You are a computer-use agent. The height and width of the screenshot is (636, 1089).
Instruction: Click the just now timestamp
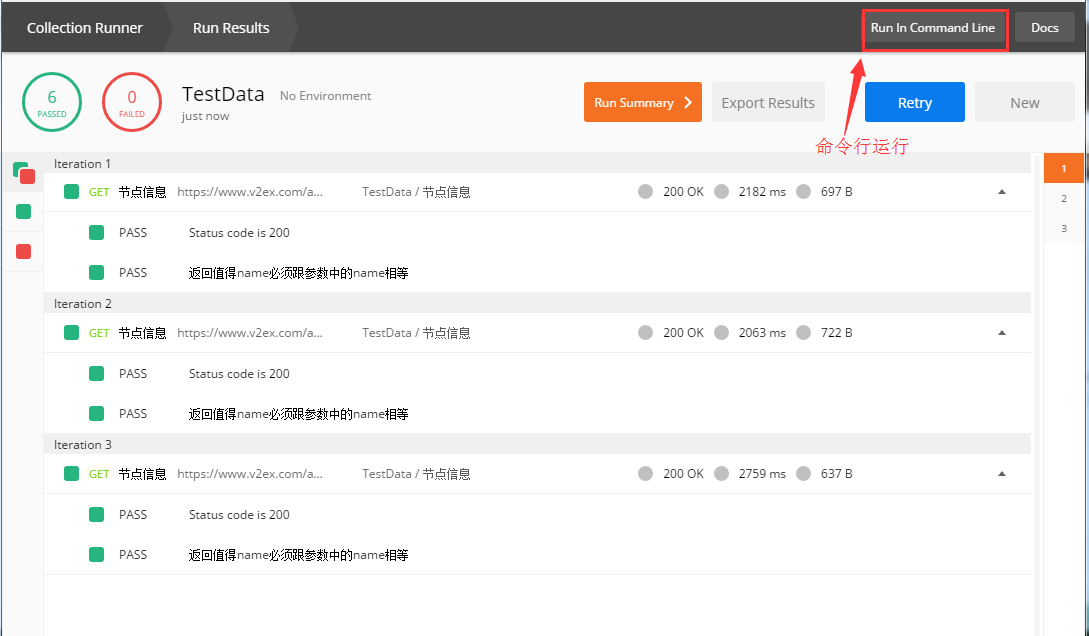[x=206, y=116]
